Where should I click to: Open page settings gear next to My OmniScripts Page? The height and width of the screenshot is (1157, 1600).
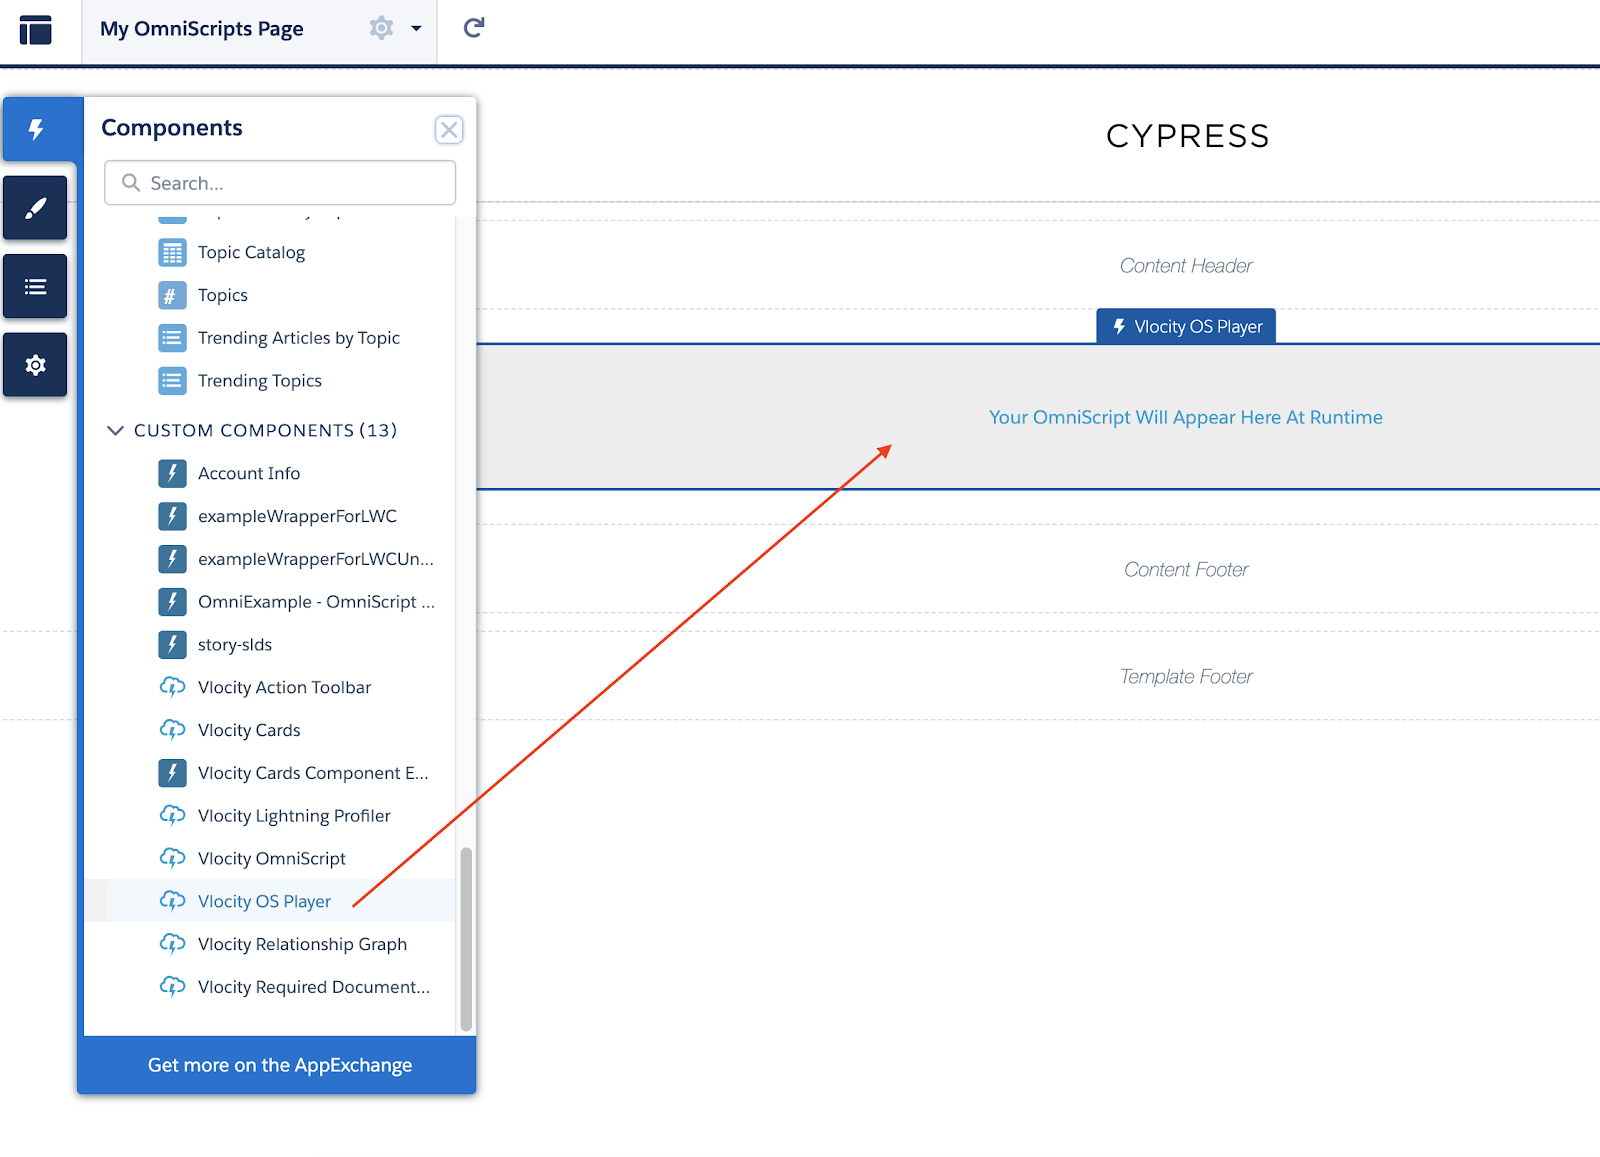point(381,28)
